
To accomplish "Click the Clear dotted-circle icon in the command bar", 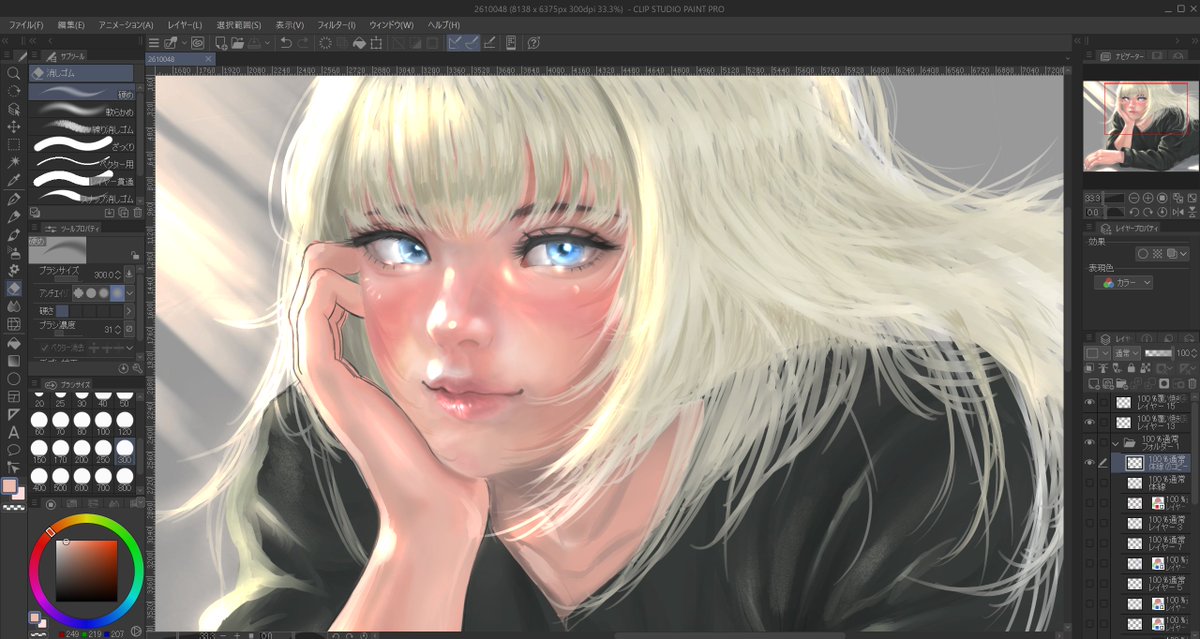I will (x=326, y=43).
